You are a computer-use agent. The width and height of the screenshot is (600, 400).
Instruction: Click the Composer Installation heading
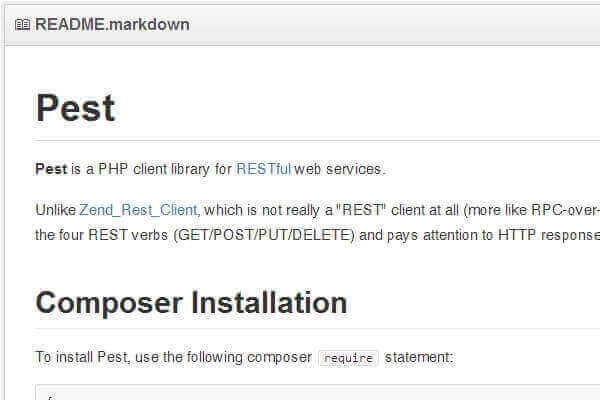pyautogui.click(x=191, y=302)
